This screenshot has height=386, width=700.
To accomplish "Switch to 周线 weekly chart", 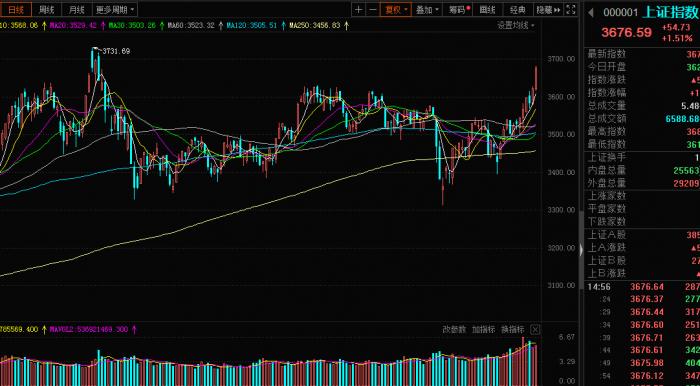I will tap(47, 9).
